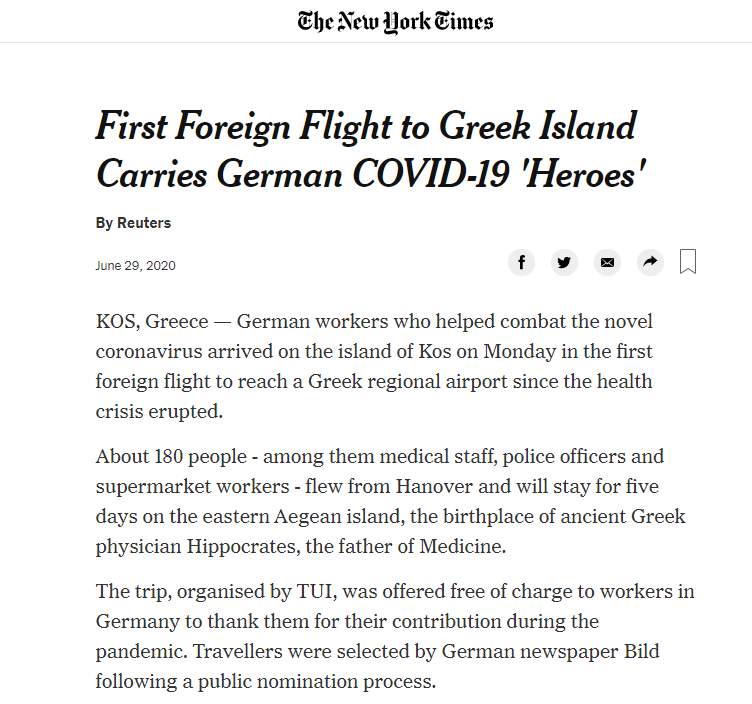This screenshot has width=752, height=704.
Task: Click the headline line 'First Foreign Flight to Greek Island'
Action: pos(366,126)
